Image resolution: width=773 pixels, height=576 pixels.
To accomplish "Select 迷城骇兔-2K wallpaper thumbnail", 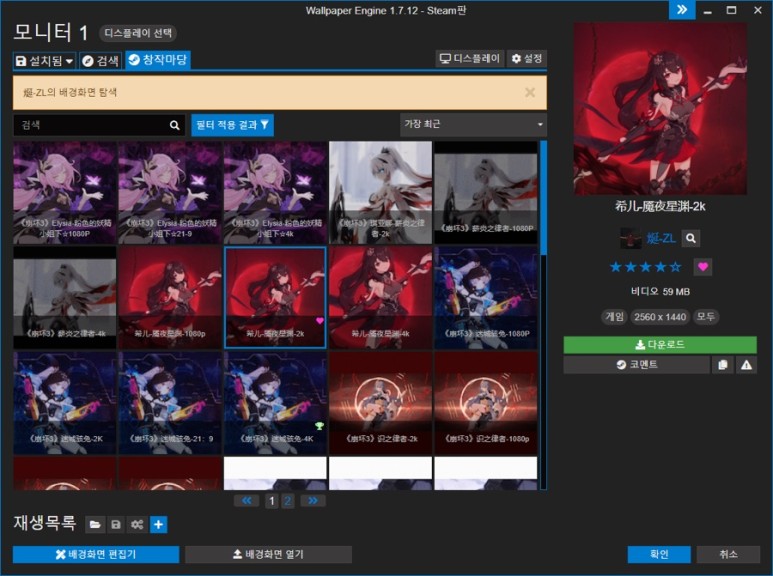I will click(65, 403).
